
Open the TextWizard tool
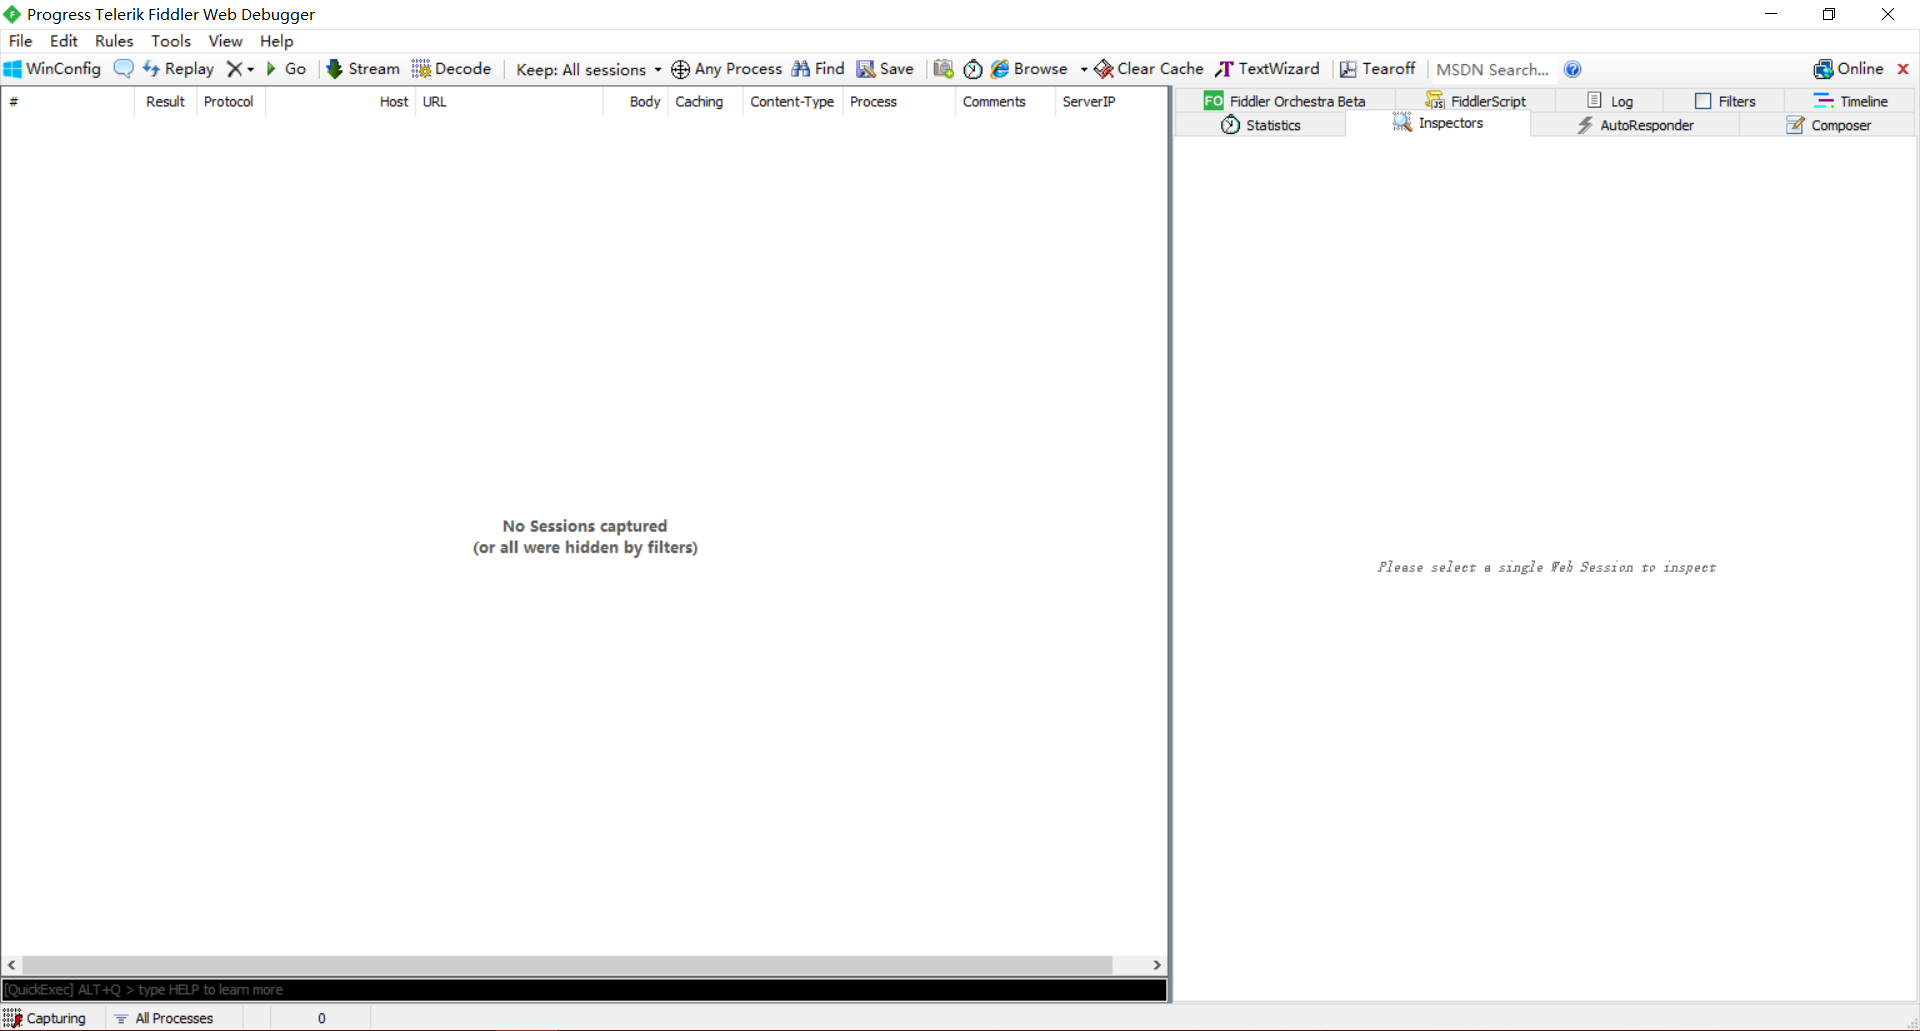tap(1267, 69)
